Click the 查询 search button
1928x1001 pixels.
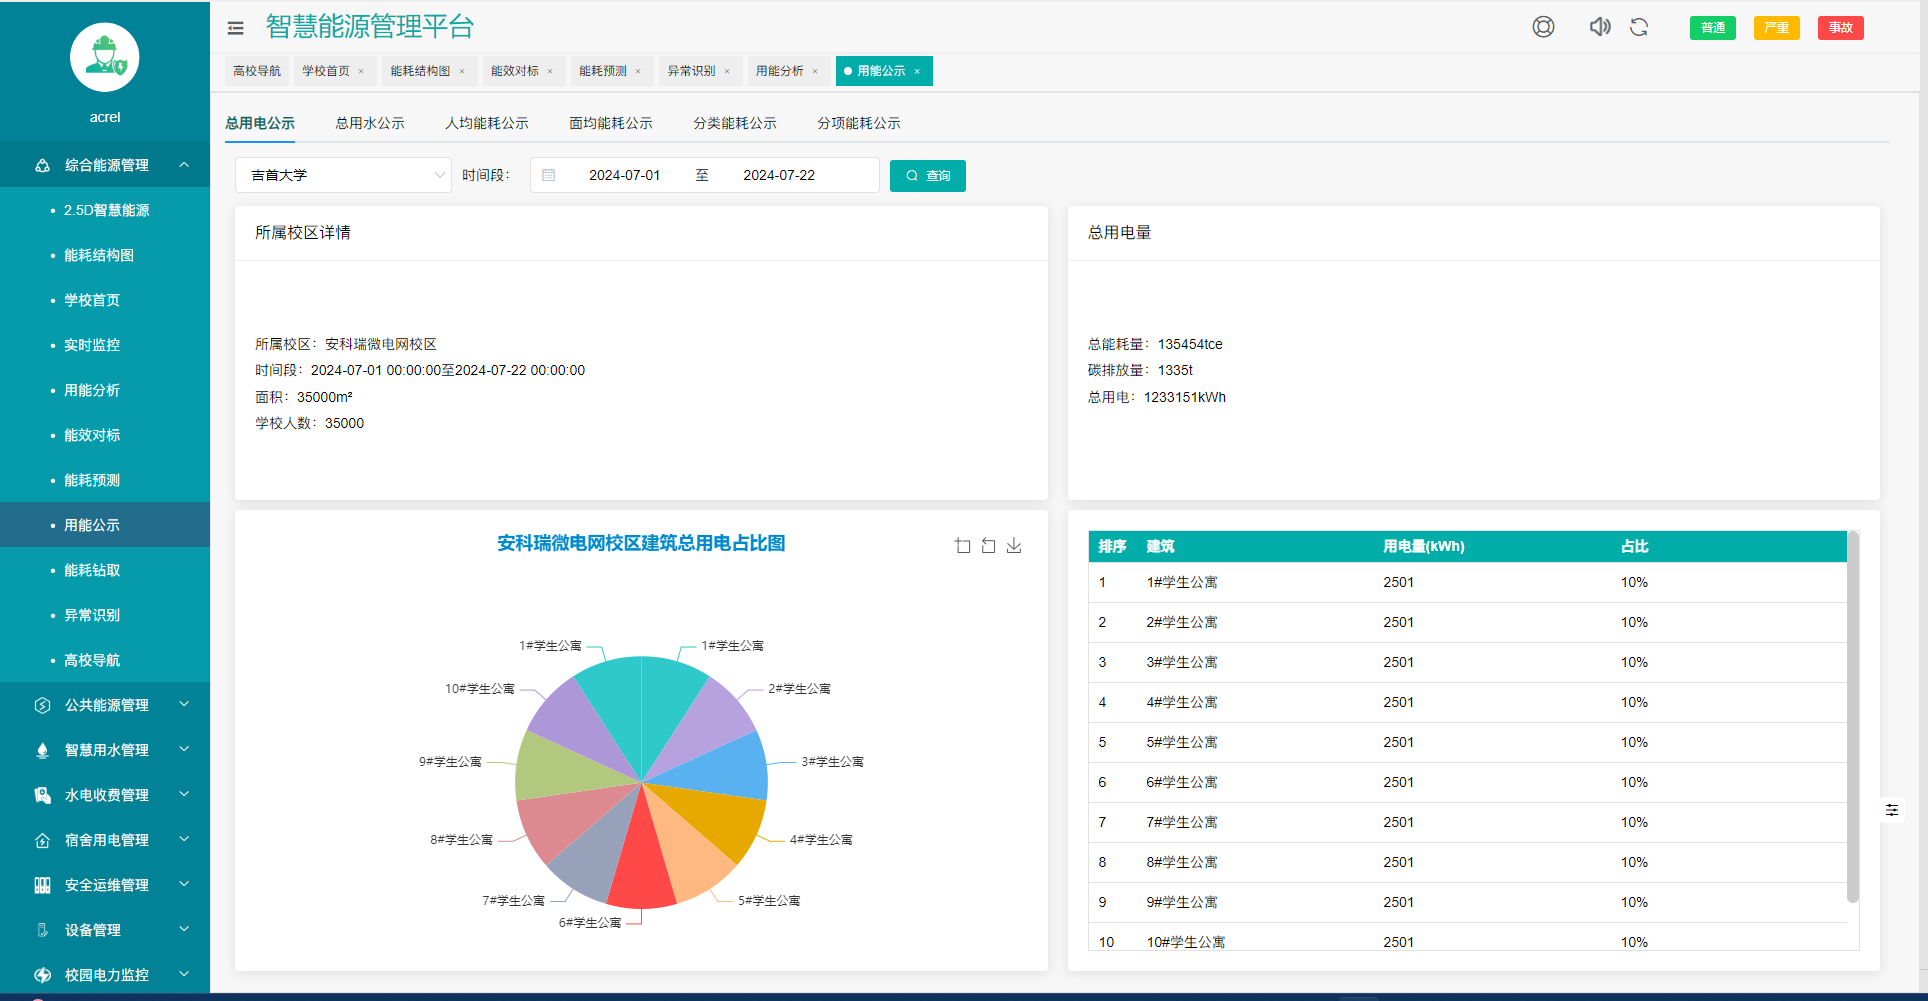pos(928,176)
